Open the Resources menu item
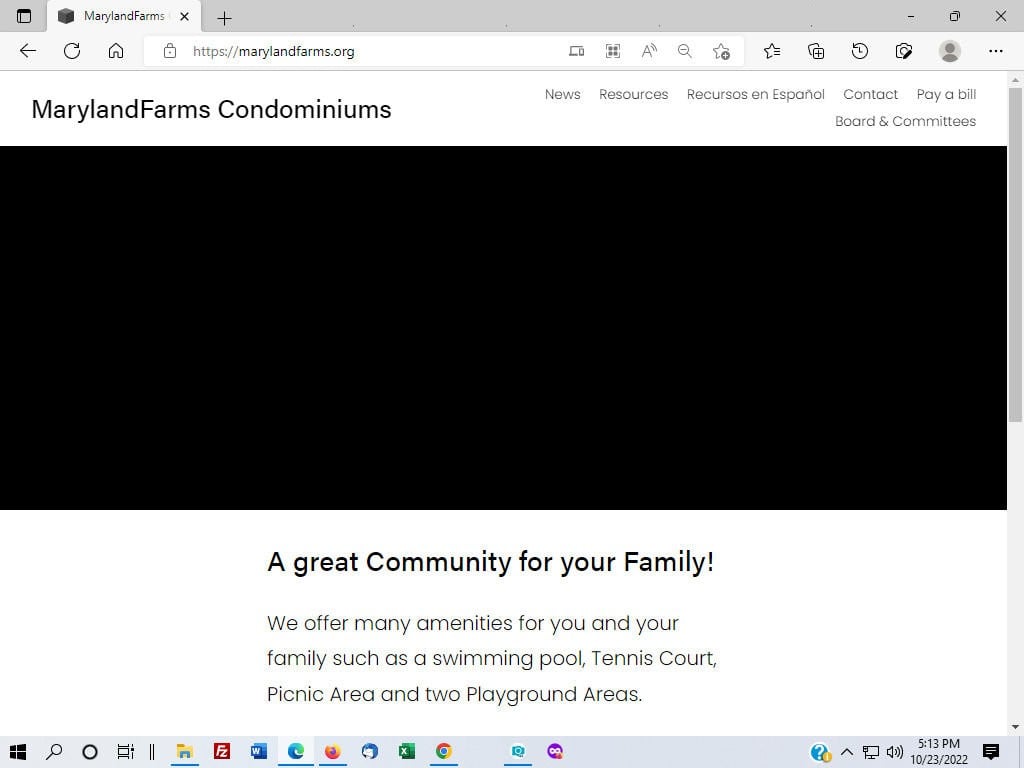Viewport: 1024px width, 768px height. tap(633, 94)
